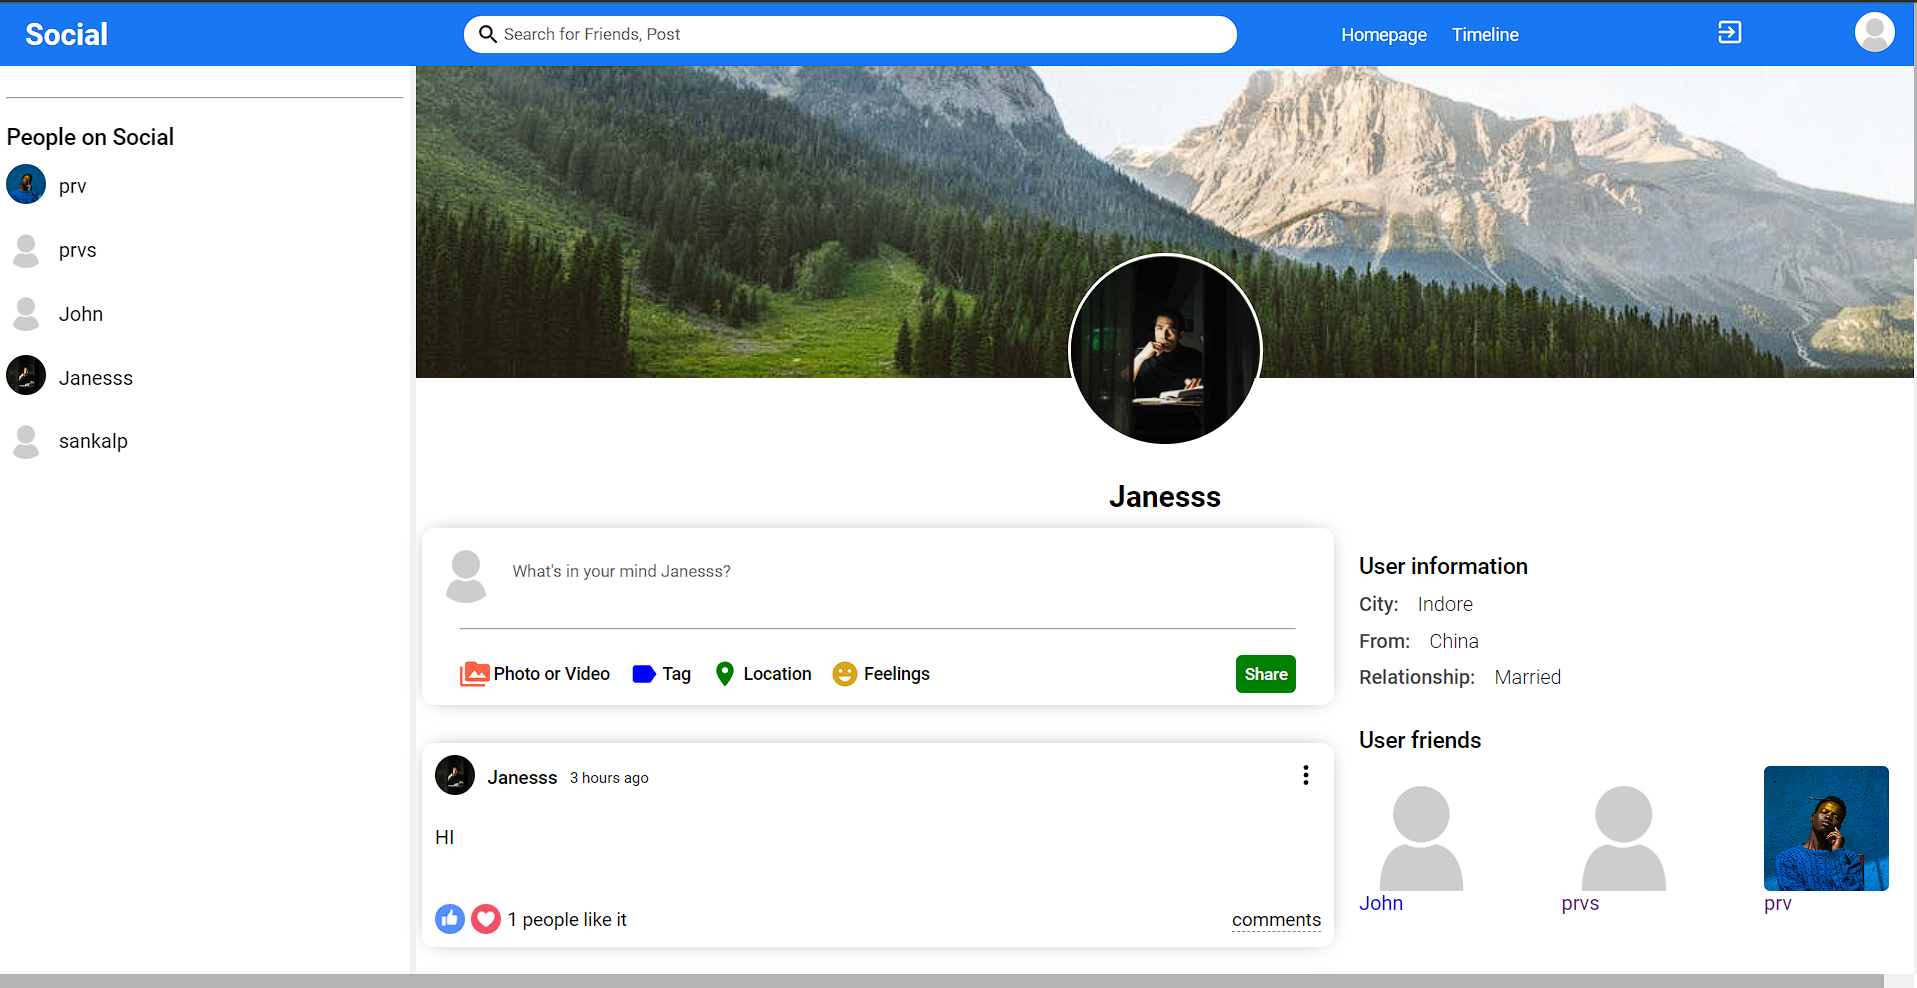1917x988 pixels.
Task: Click the Photo or Video icon
Action: 474,674
